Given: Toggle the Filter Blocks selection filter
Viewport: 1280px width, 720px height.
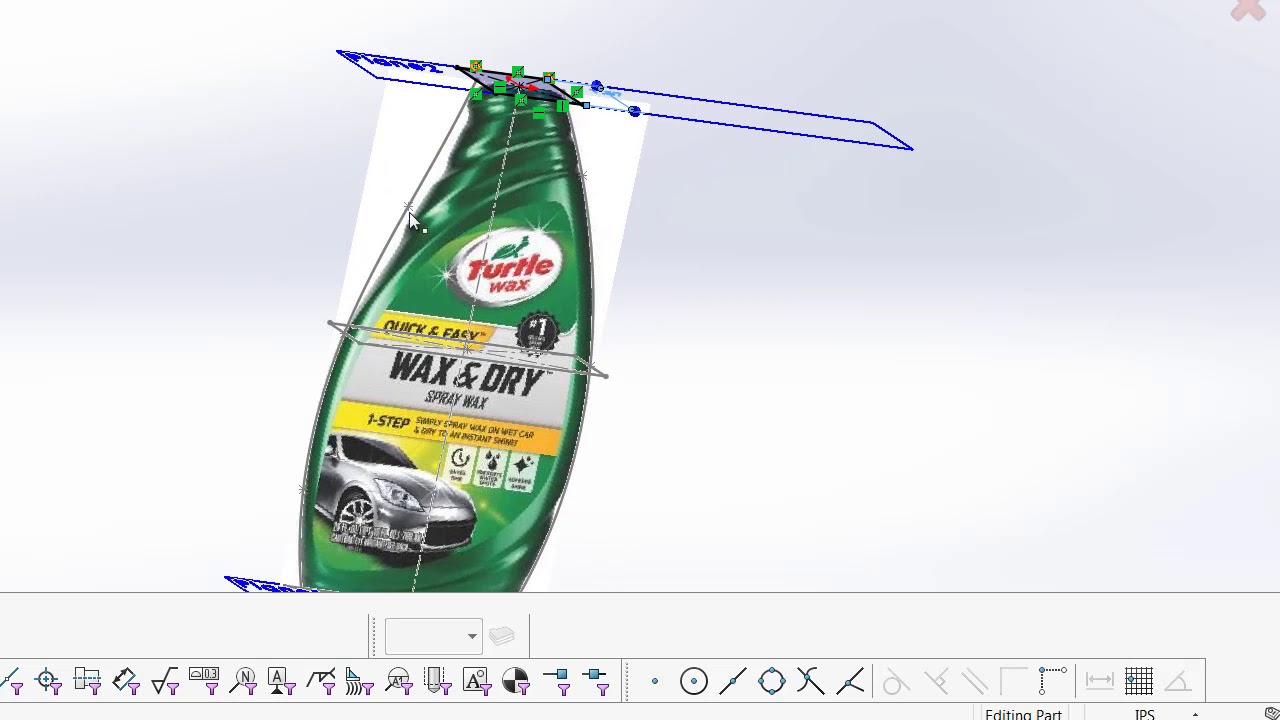Looking at the screenshot, I should coord(476,682).
